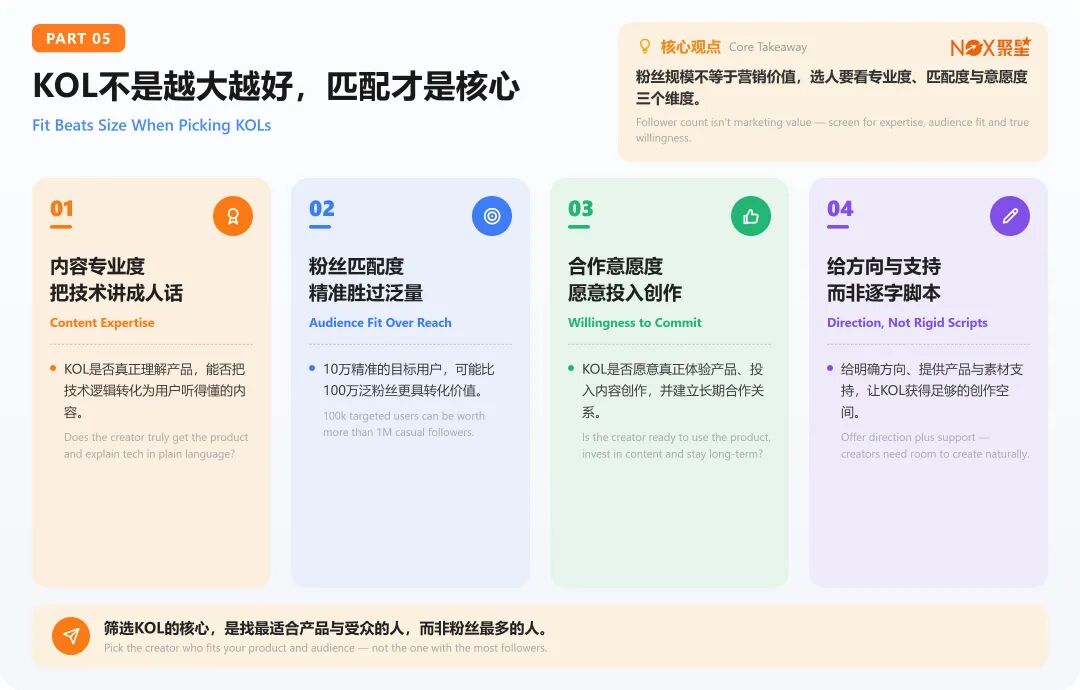Click the Content Expertise label
This screenshot has width=1080, height=690.
click(x=102, y=322)
